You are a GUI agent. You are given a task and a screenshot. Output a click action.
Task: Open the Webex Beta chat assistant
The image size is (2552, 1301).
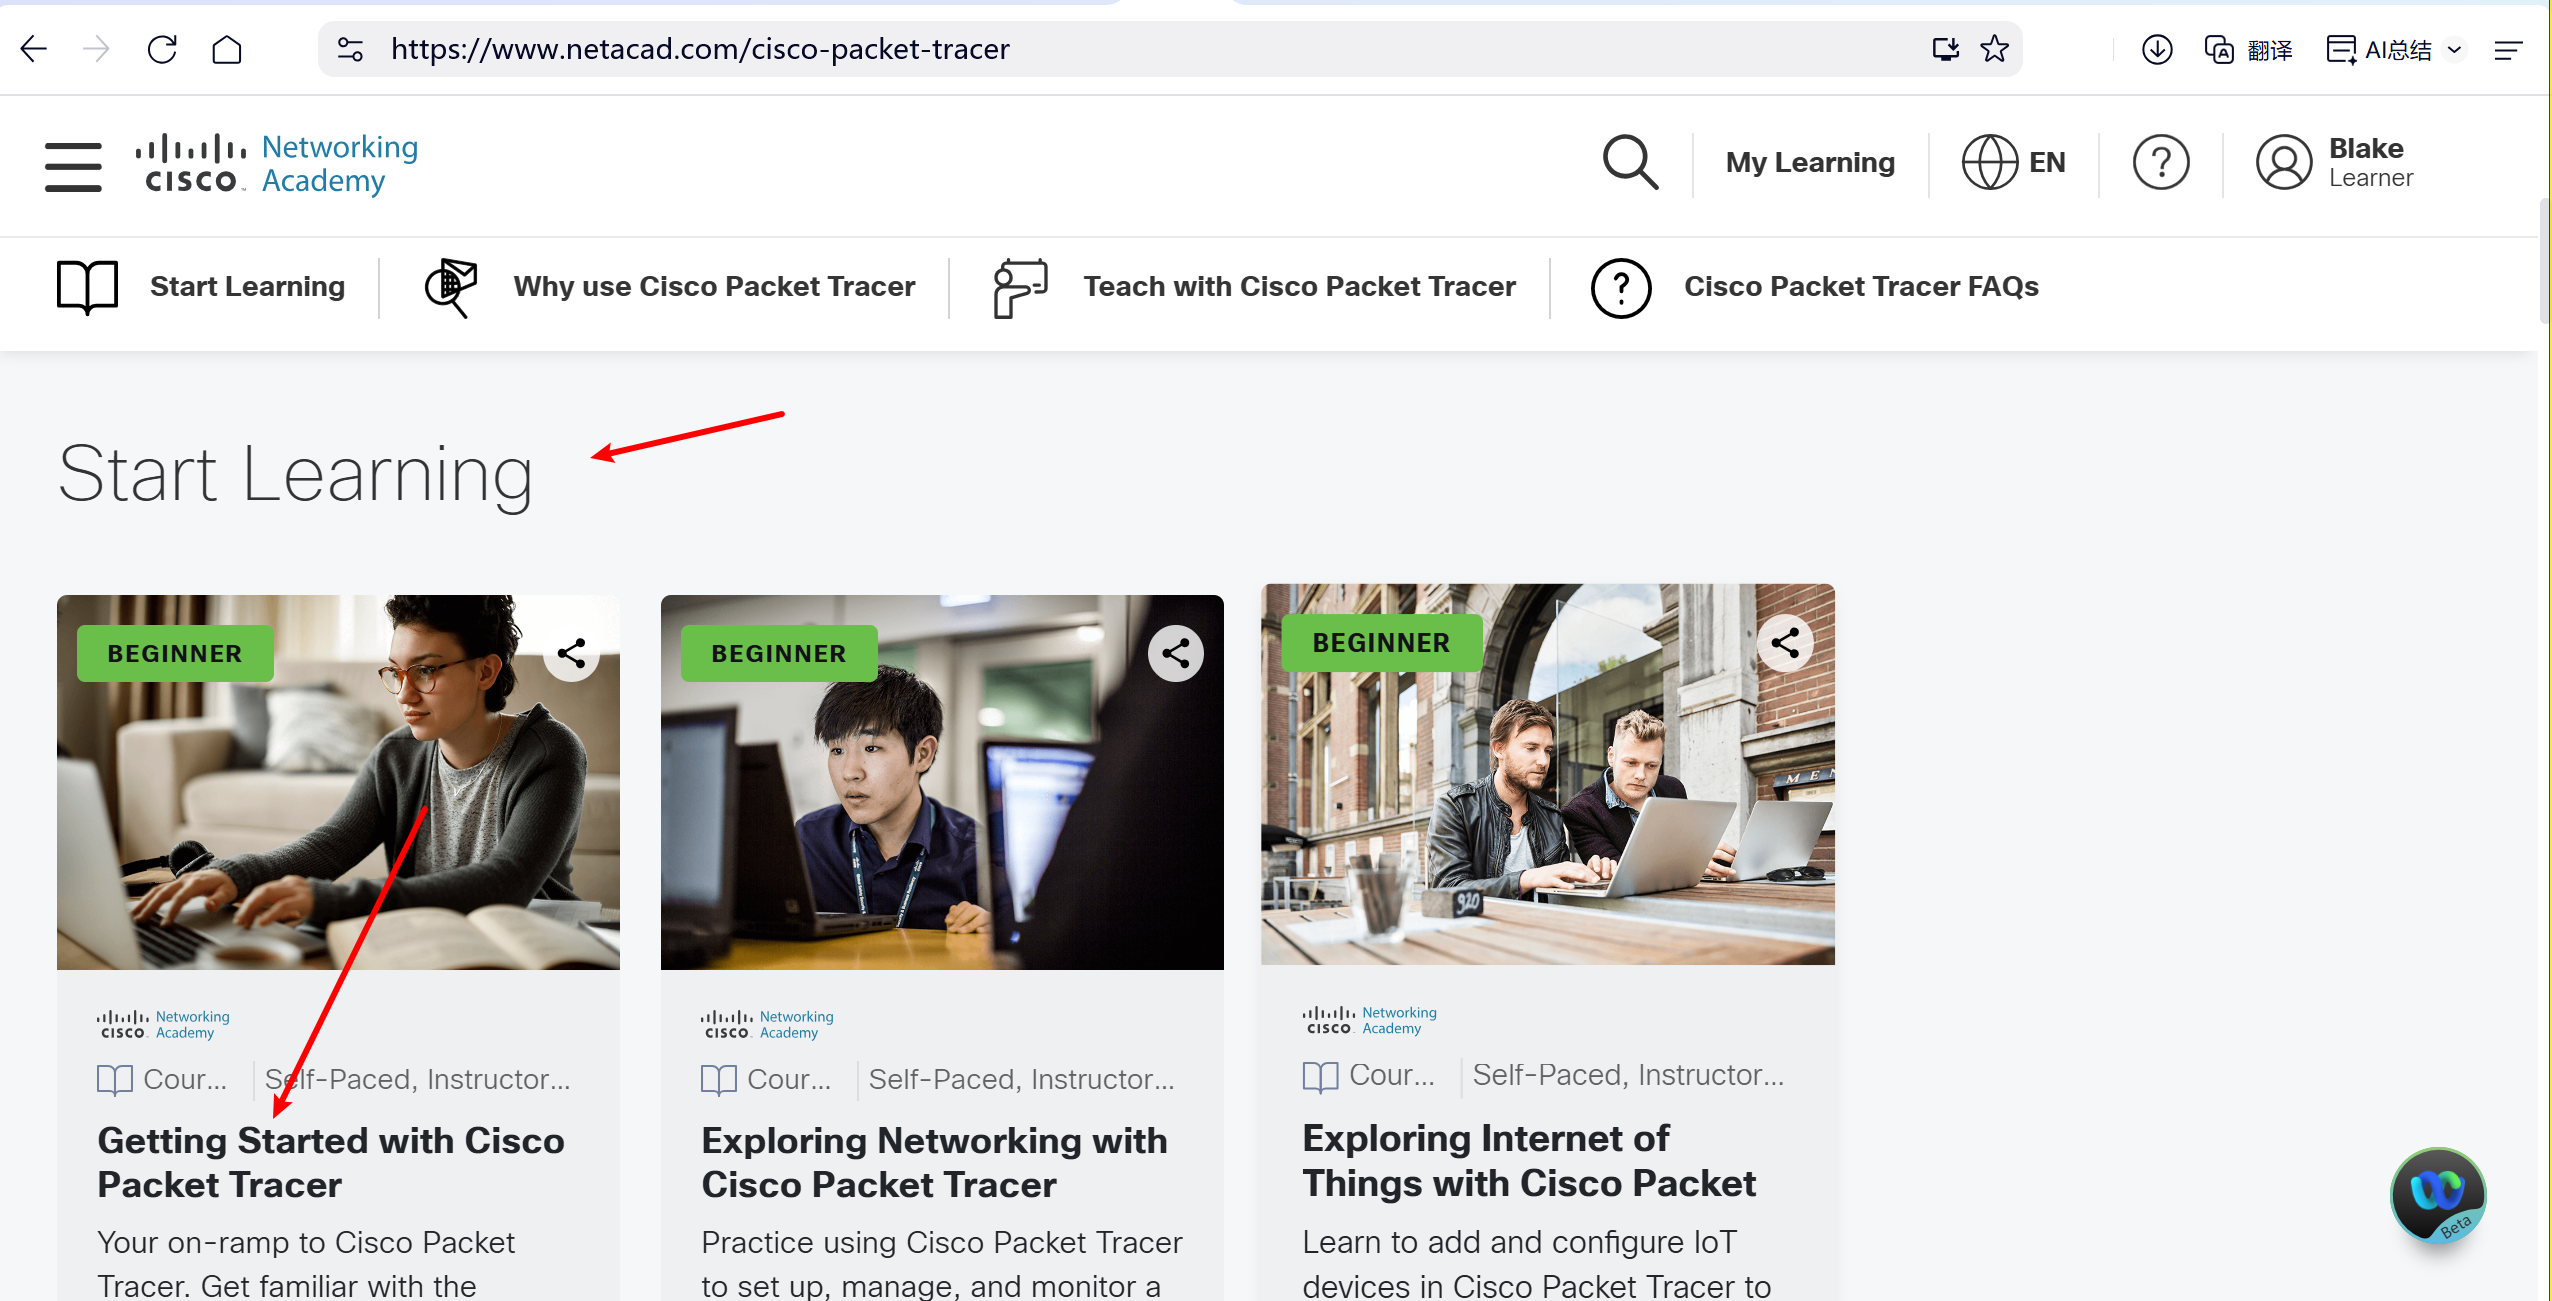[x=2437, y=1195]
